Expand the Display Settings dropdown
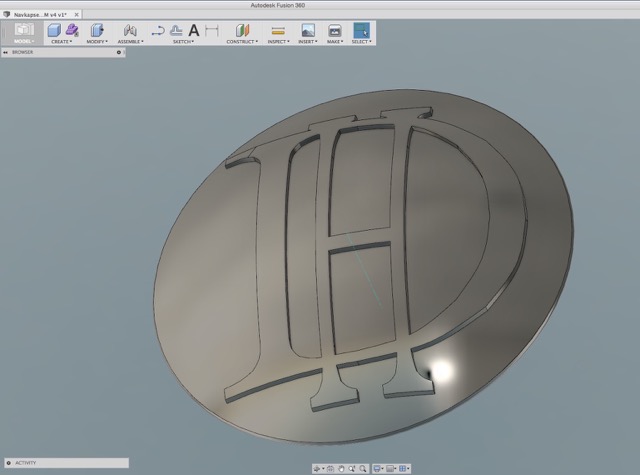The height and width of the screenshot is (475, 640). (381, 468)
